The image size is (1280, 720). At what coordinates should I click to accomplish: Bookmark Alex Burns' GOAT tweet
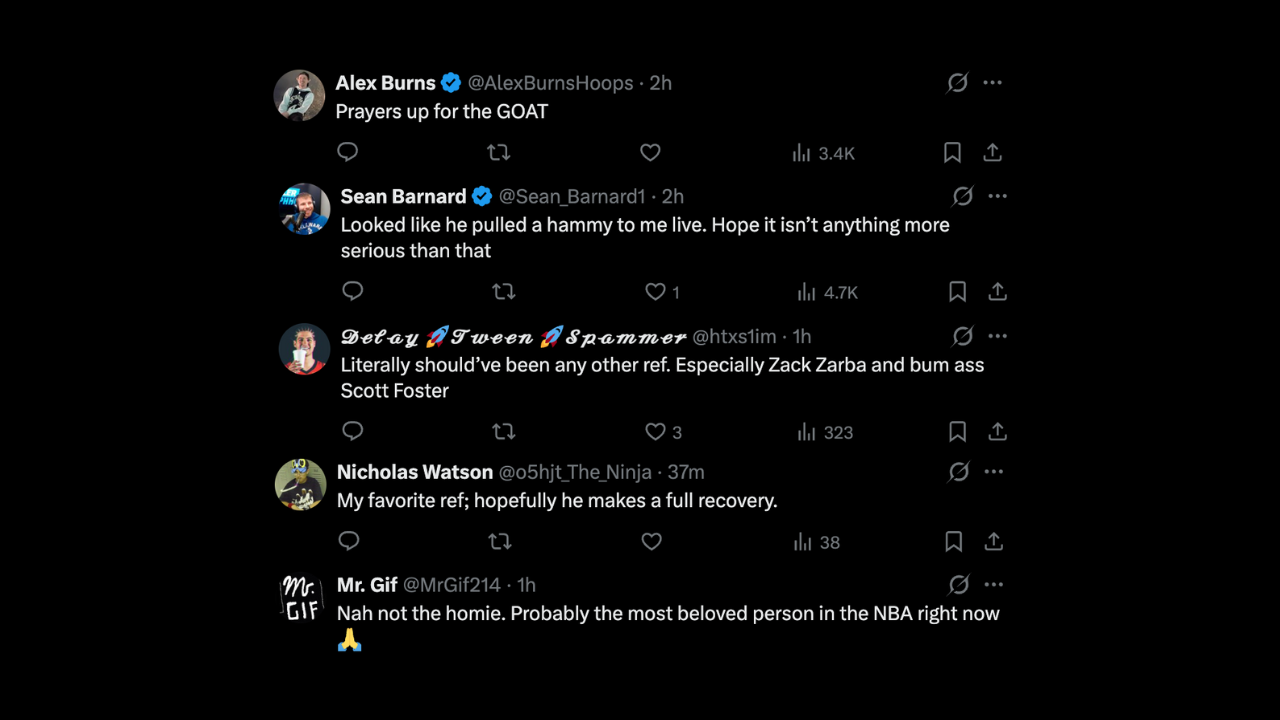pos(951,152)
